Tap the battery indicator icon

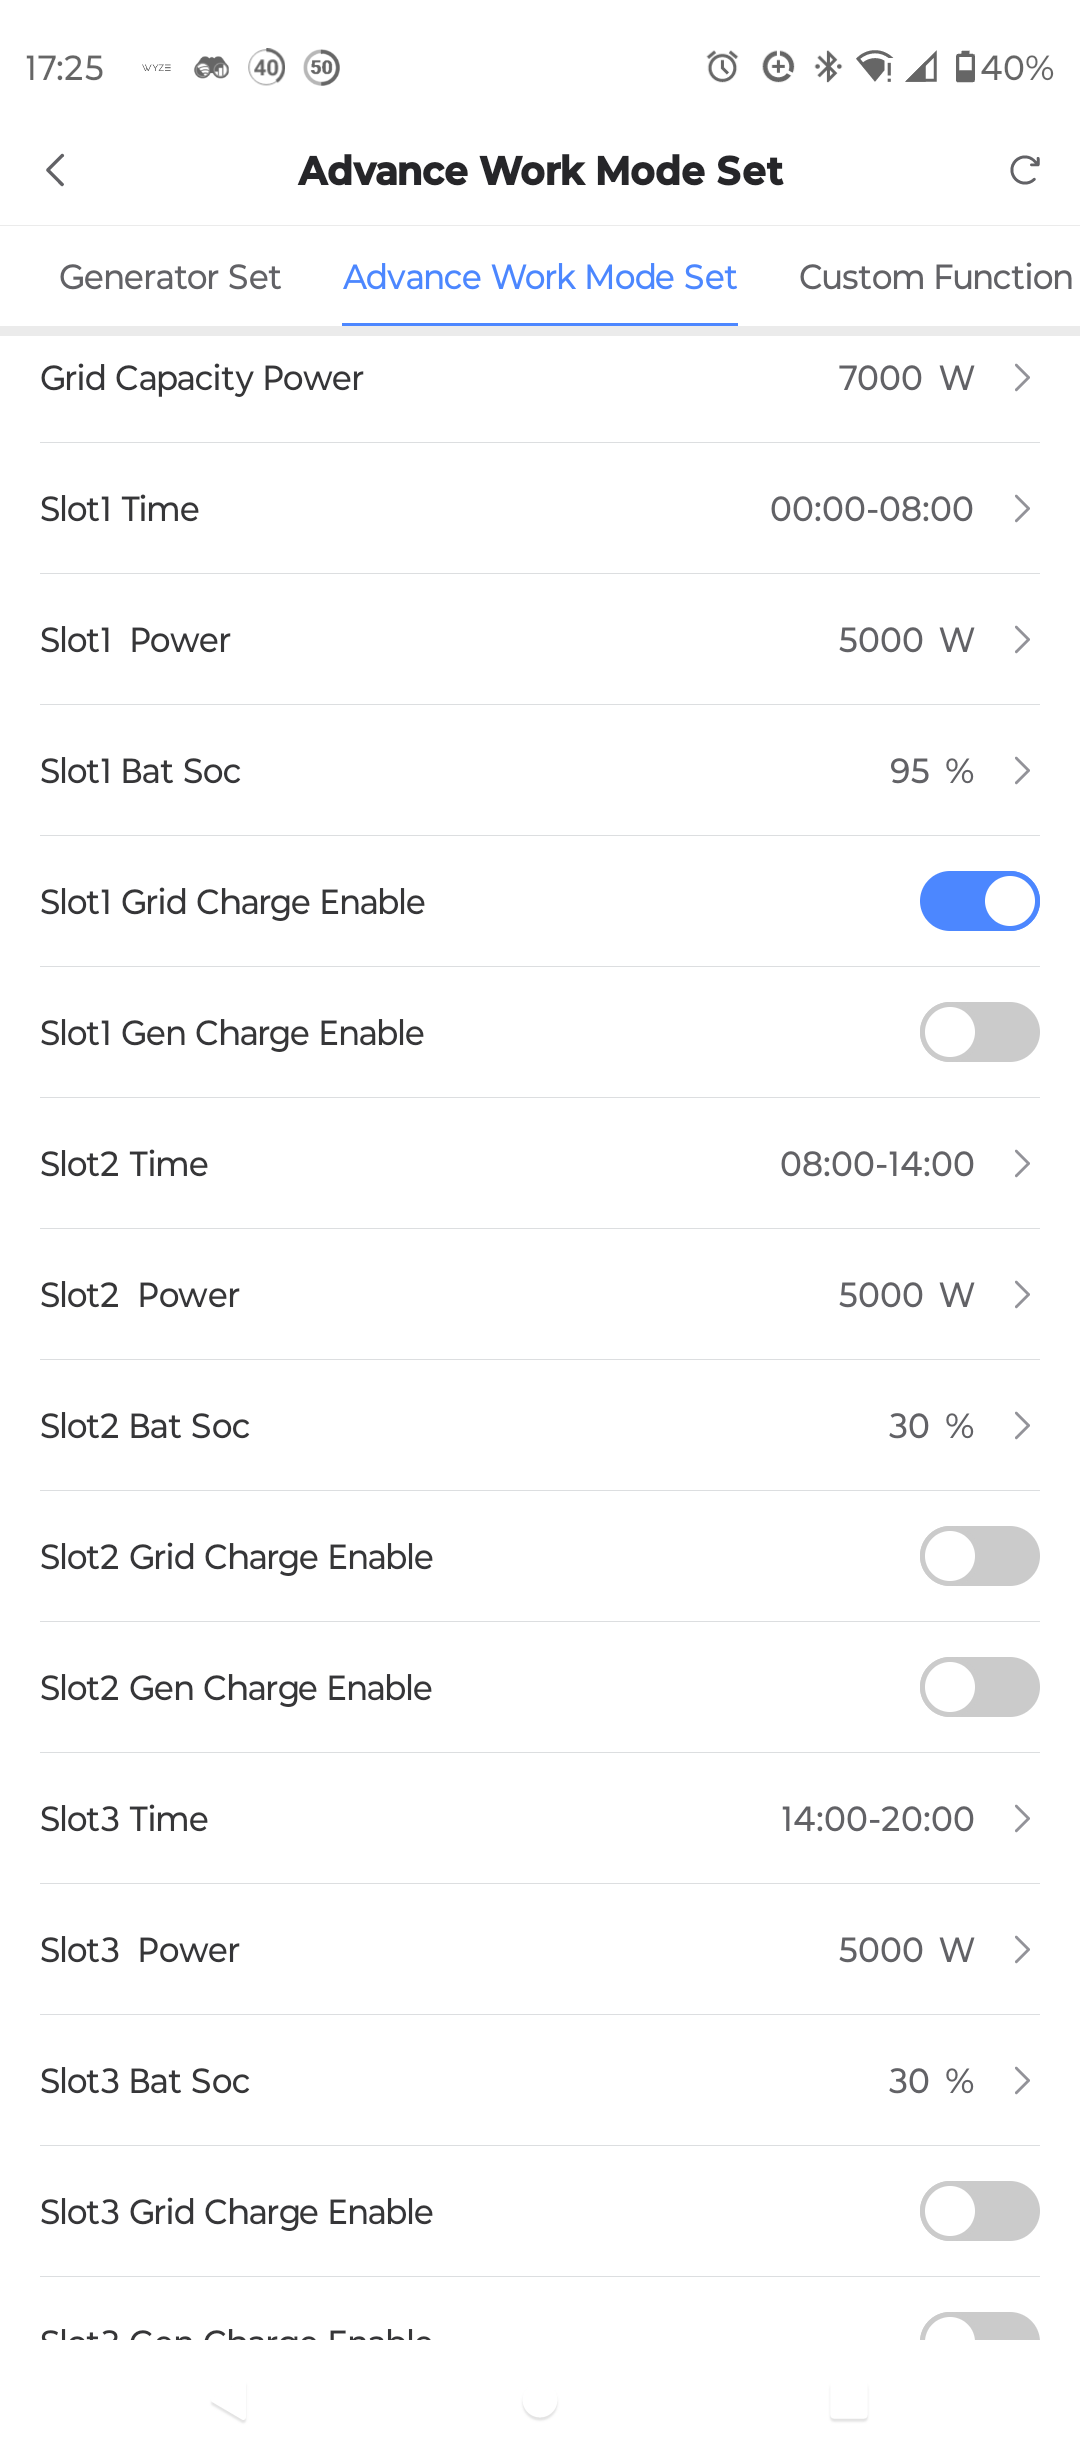coord(965,67)
